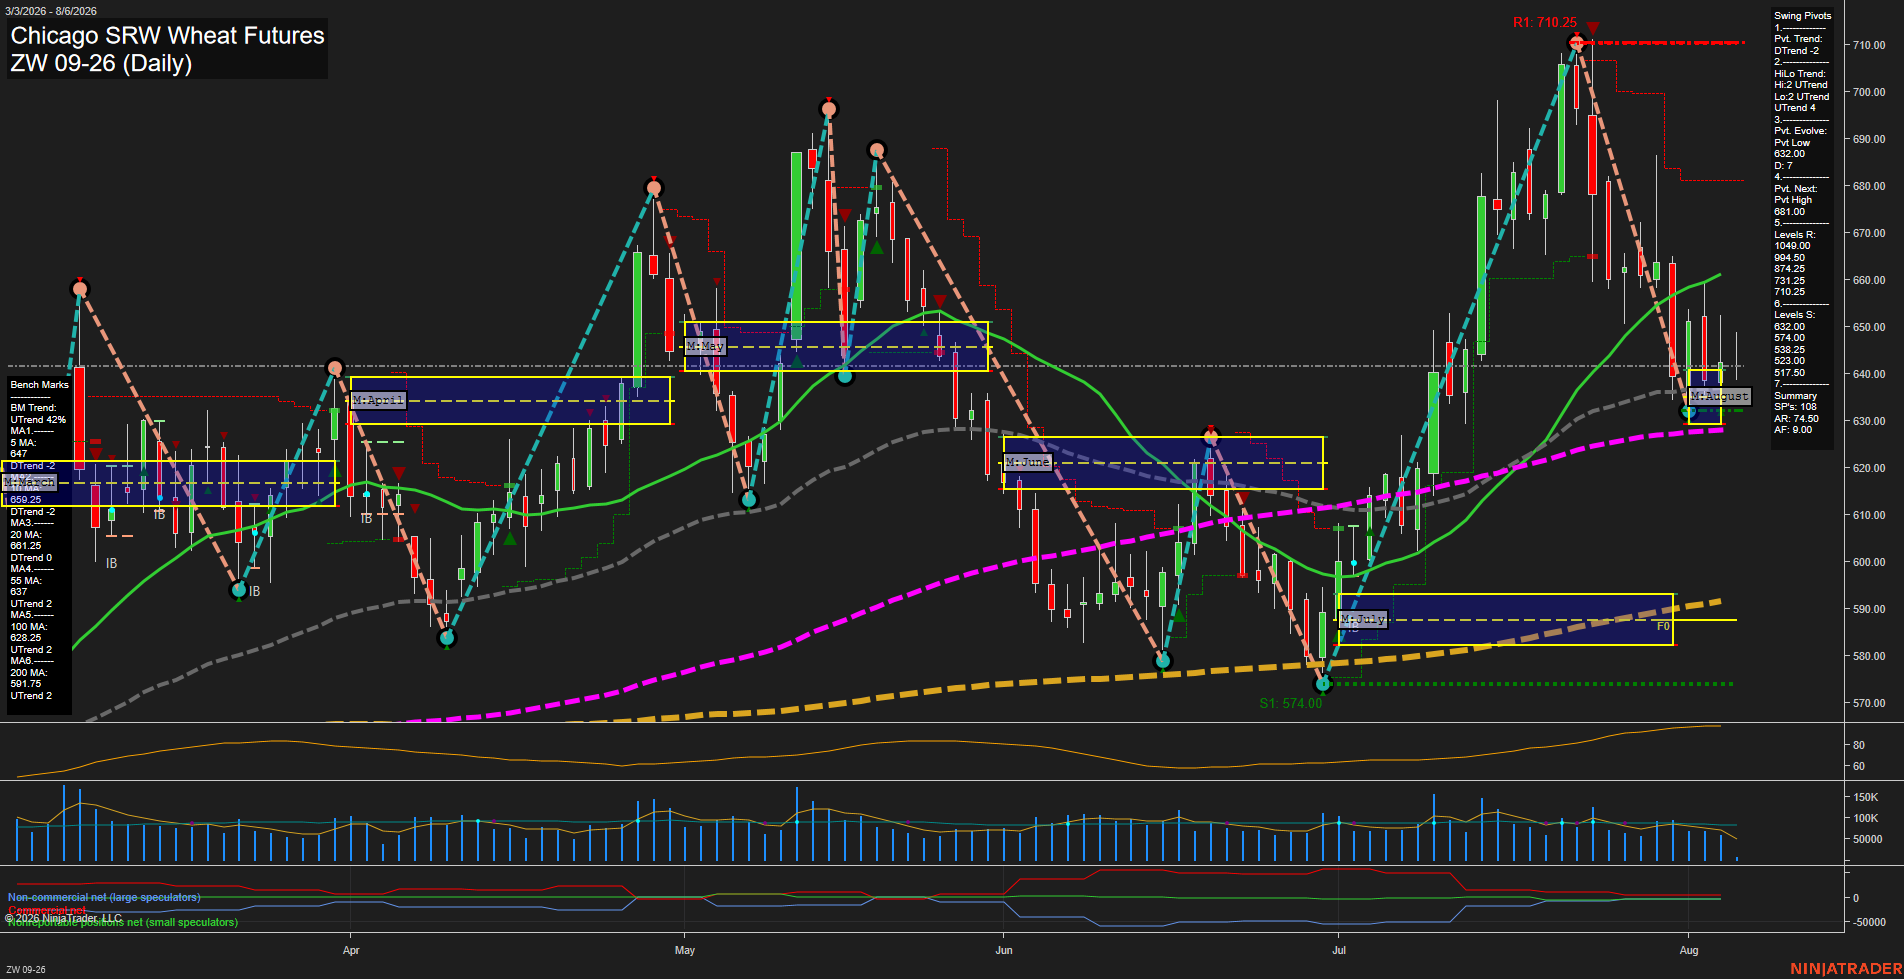Click the 'Swing Pivots' panel heading
The image size is (1904, 979).
pyautogui.click(x=1803, y=16)
